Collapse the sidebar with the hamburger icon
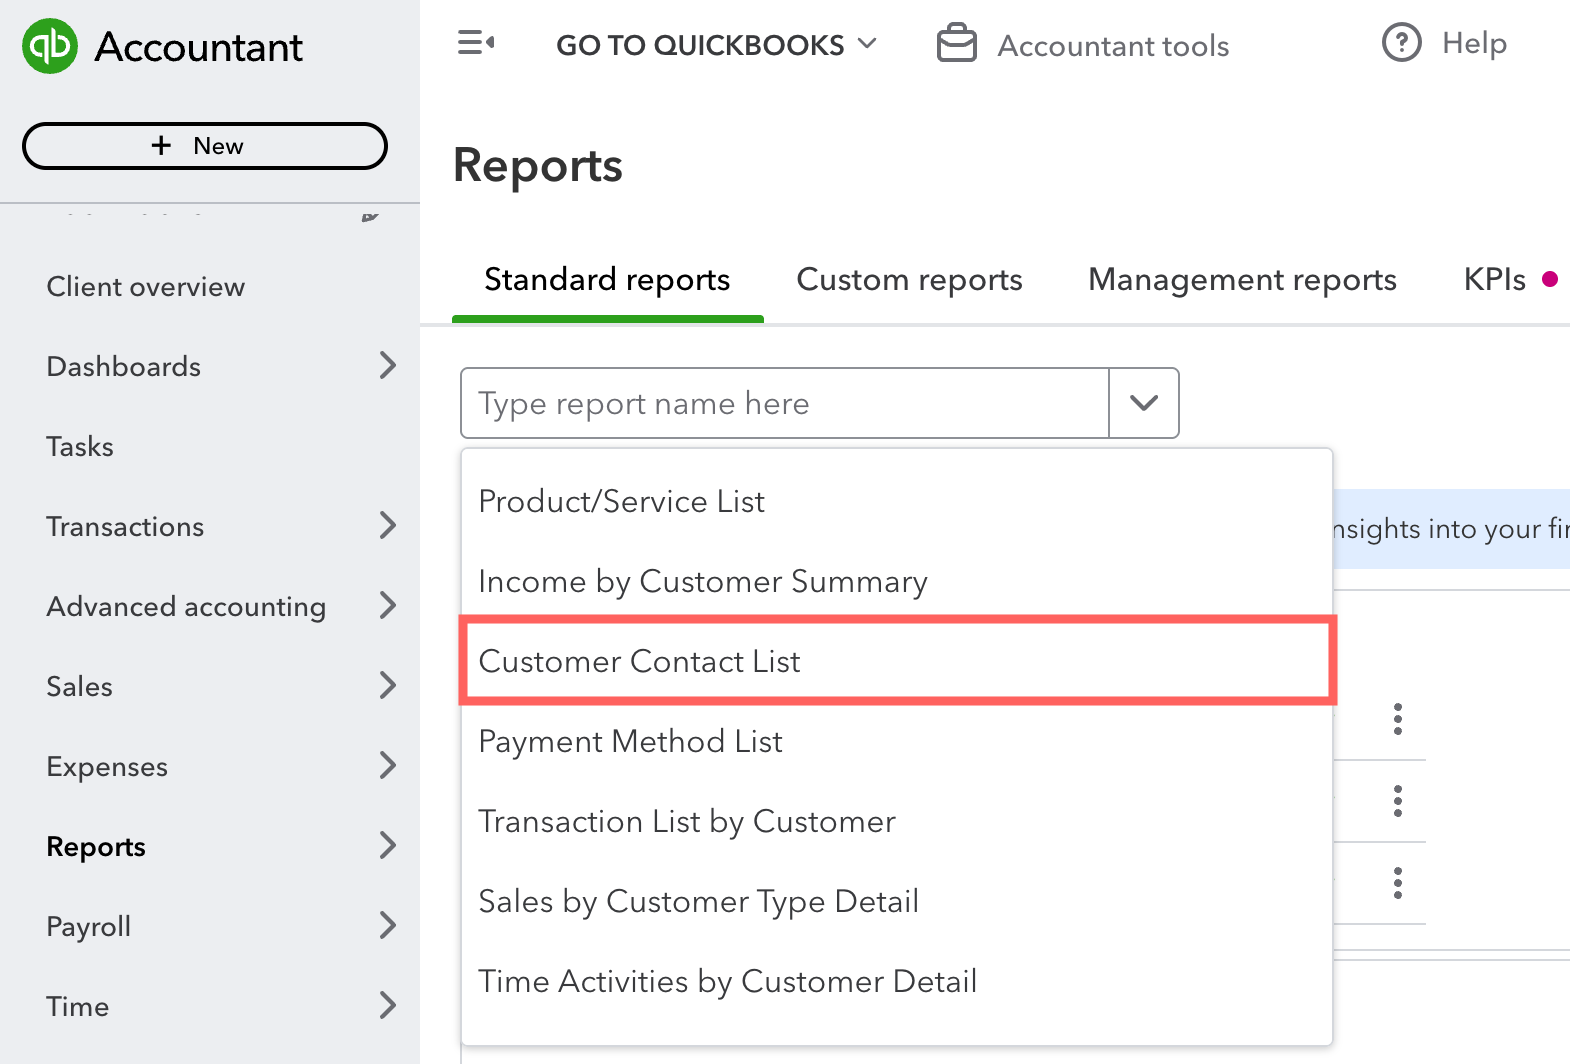The image size is (1570, 1064). (x=476, y=43)
